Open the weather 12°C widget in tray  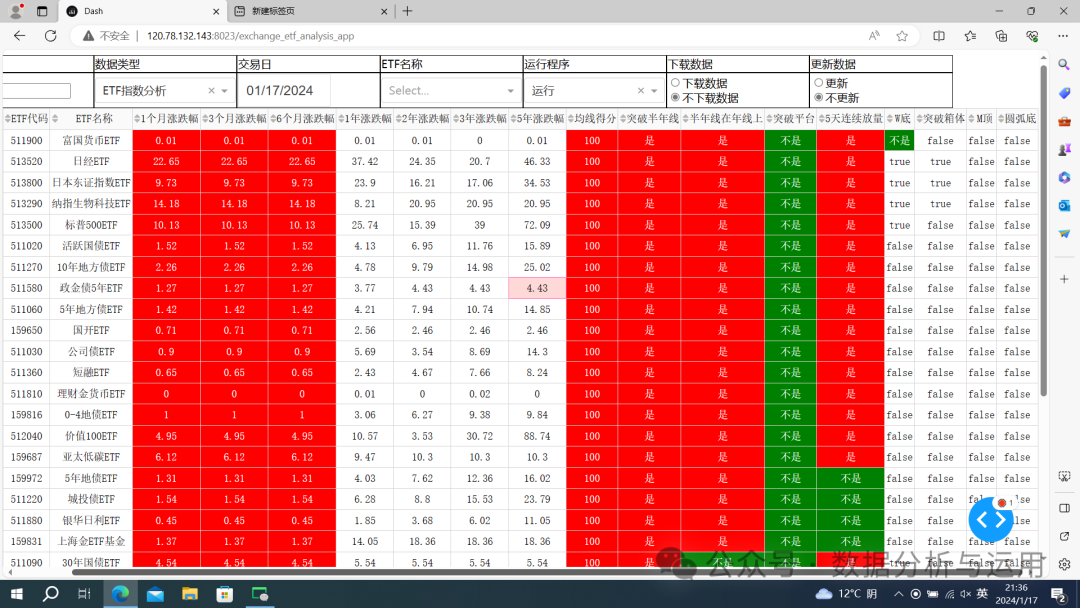coord(846,594)
